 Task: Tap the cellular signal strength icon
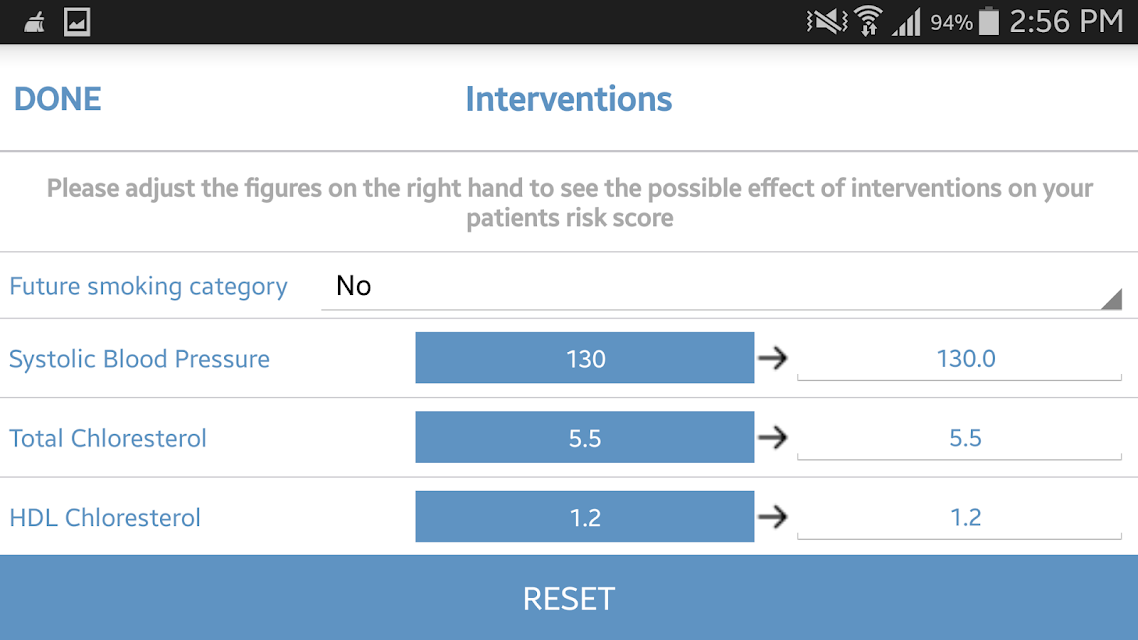coord(906,22)
